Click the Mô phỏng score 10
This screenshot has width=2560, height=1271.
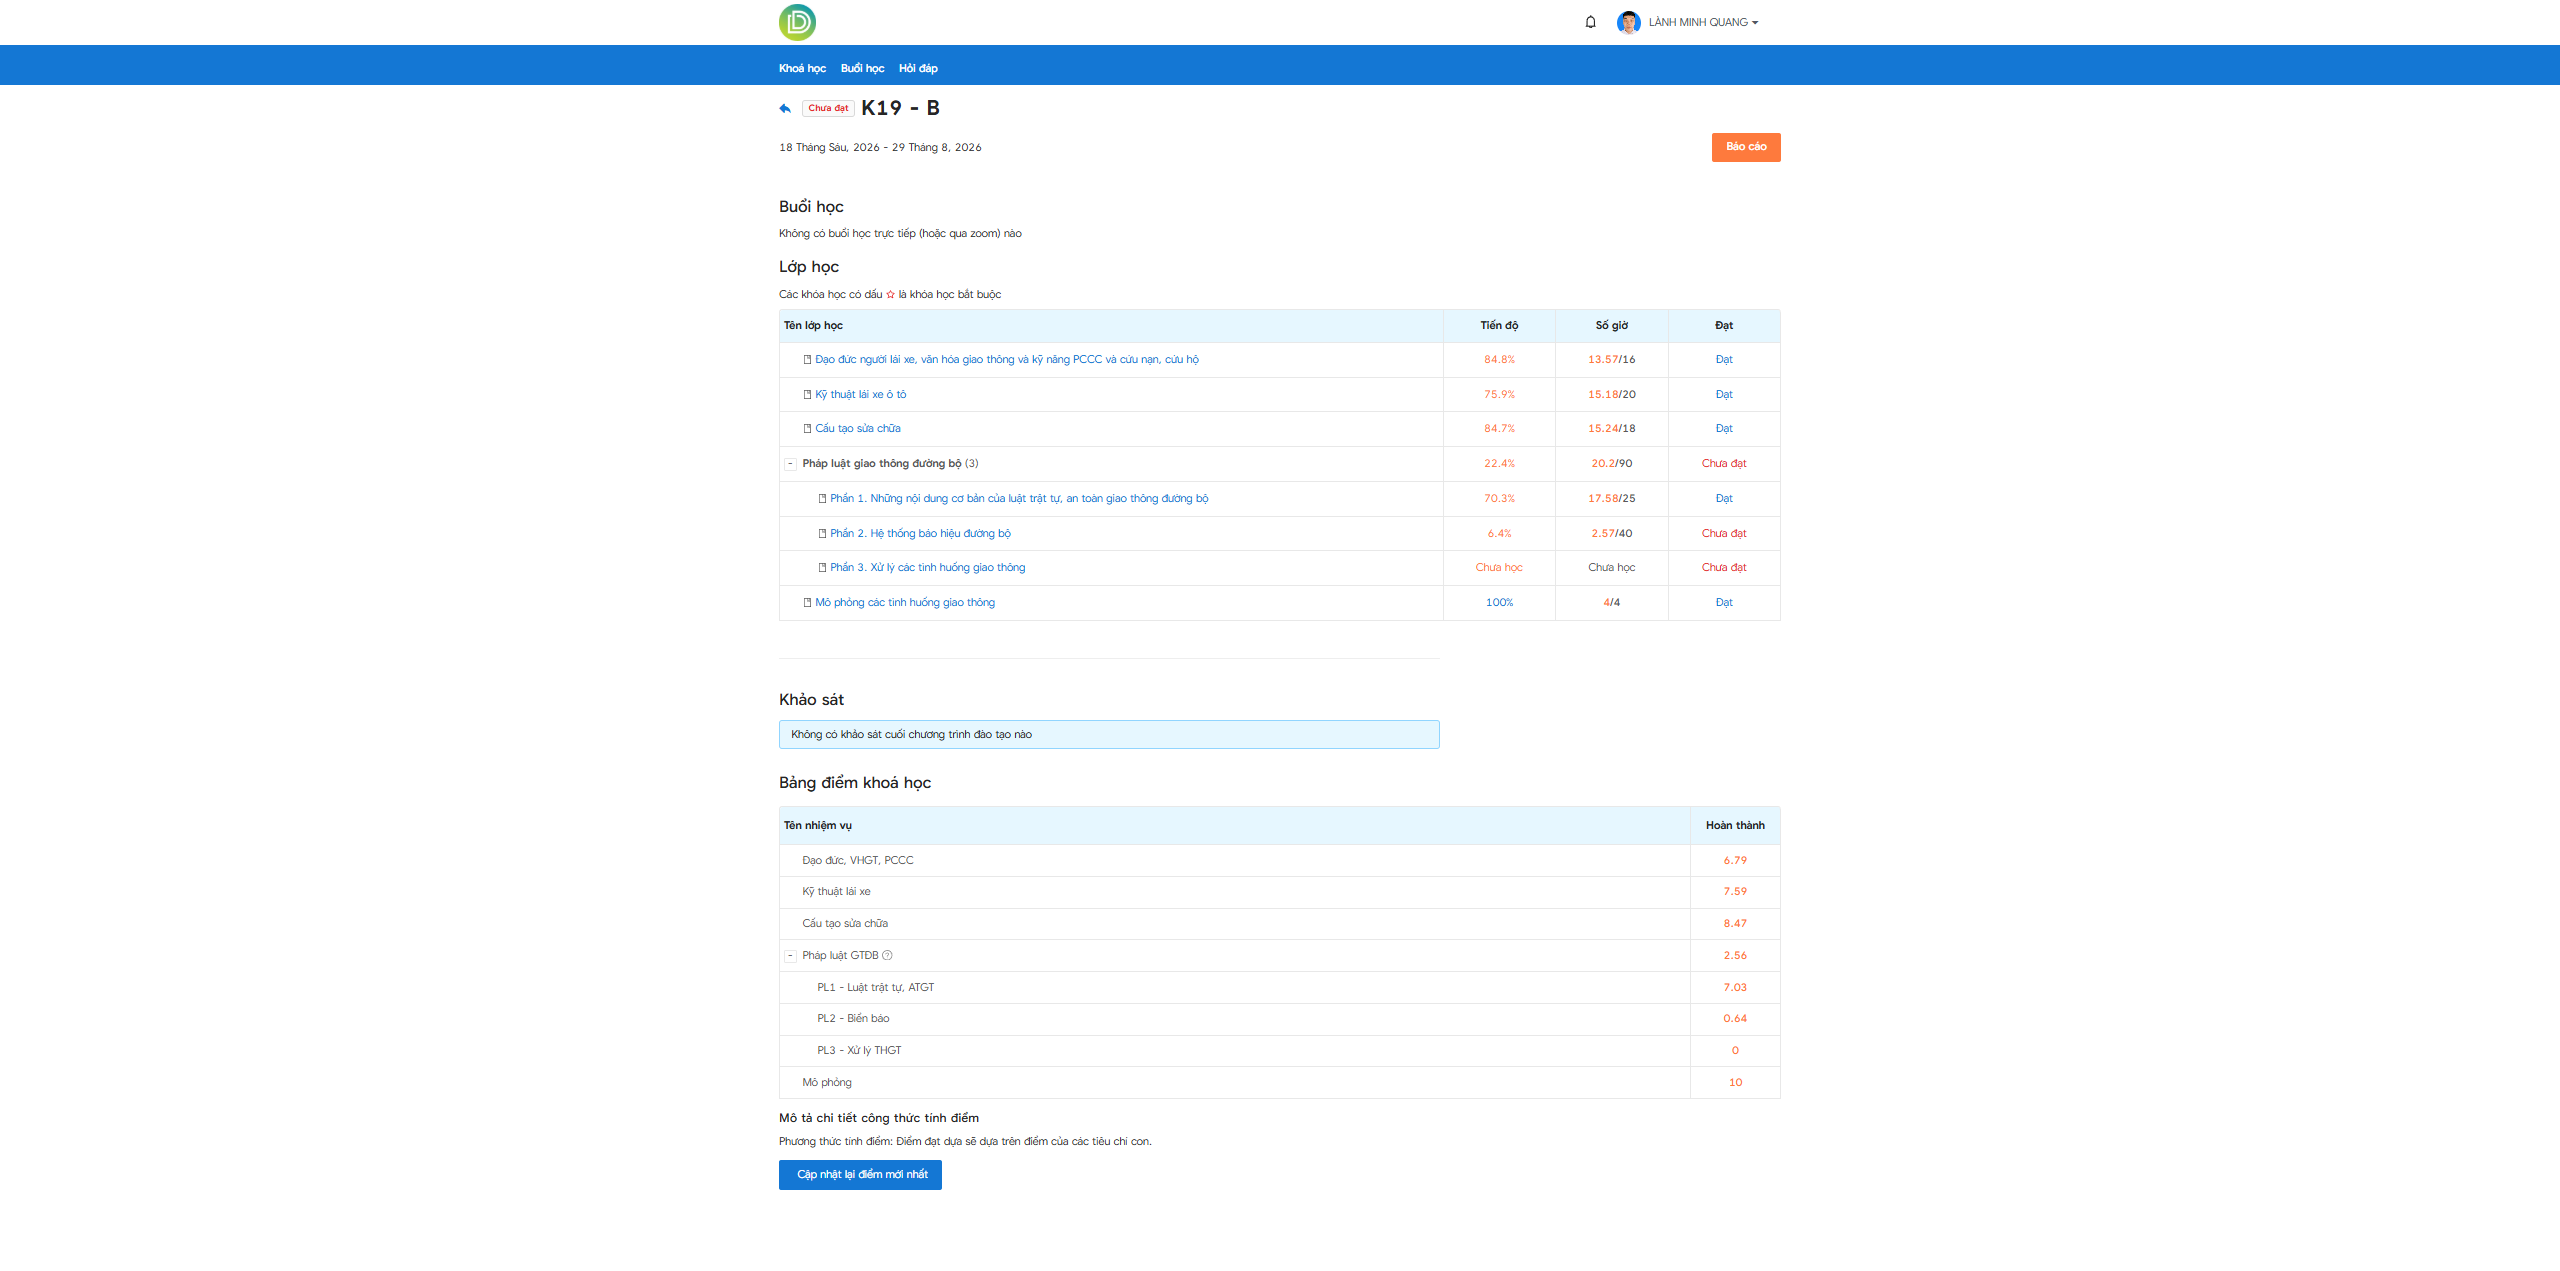coord(1735,1083)
